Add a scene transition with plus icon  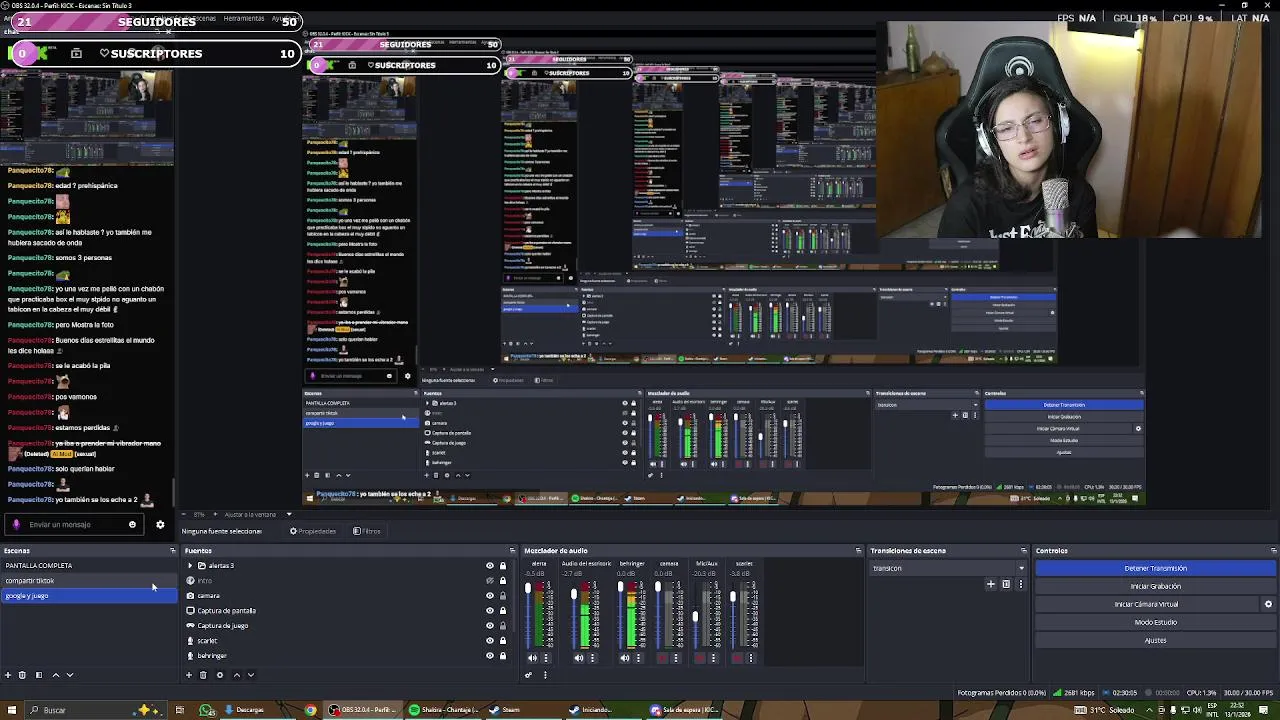click(x=991, y=584)
